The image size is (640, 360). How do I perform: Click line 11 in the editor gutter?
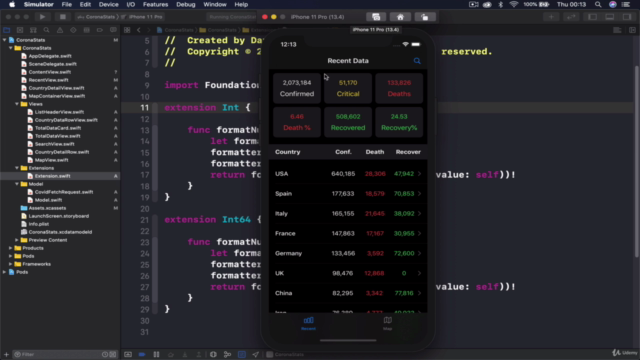144,108
